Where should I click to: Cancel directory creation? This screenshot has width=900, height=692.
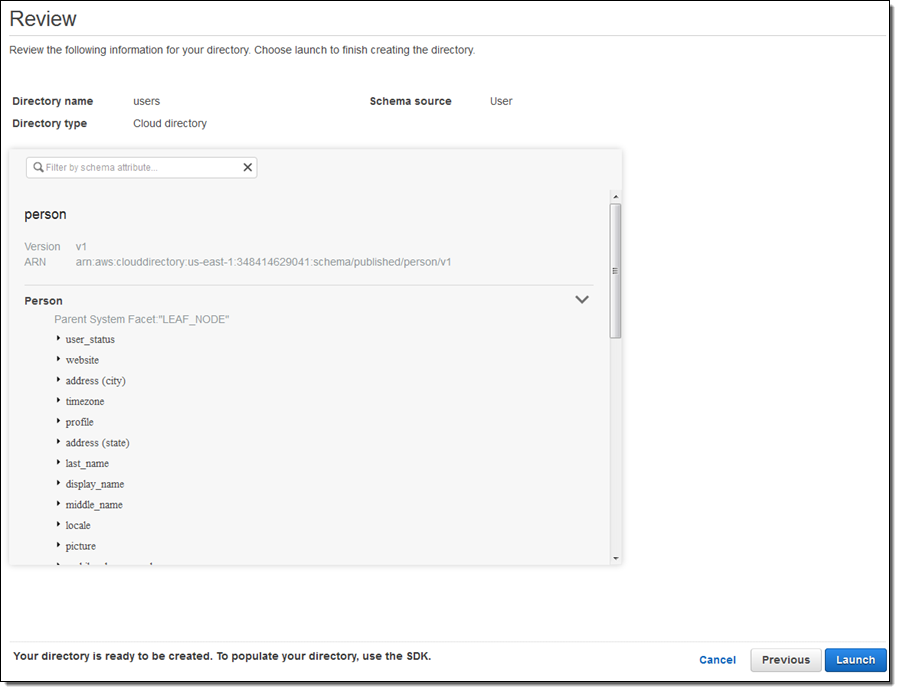[717, 660]
